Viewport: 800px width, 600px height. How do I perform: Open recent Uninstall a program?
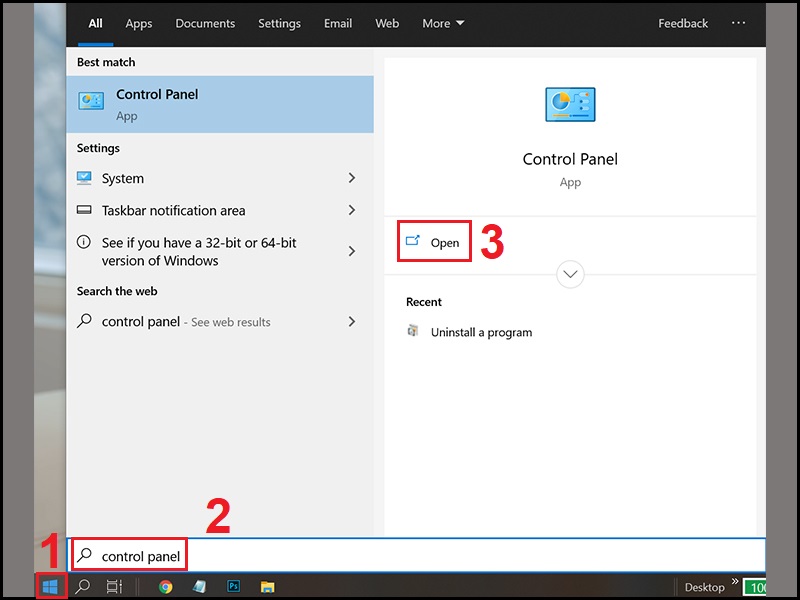point(481,332)
